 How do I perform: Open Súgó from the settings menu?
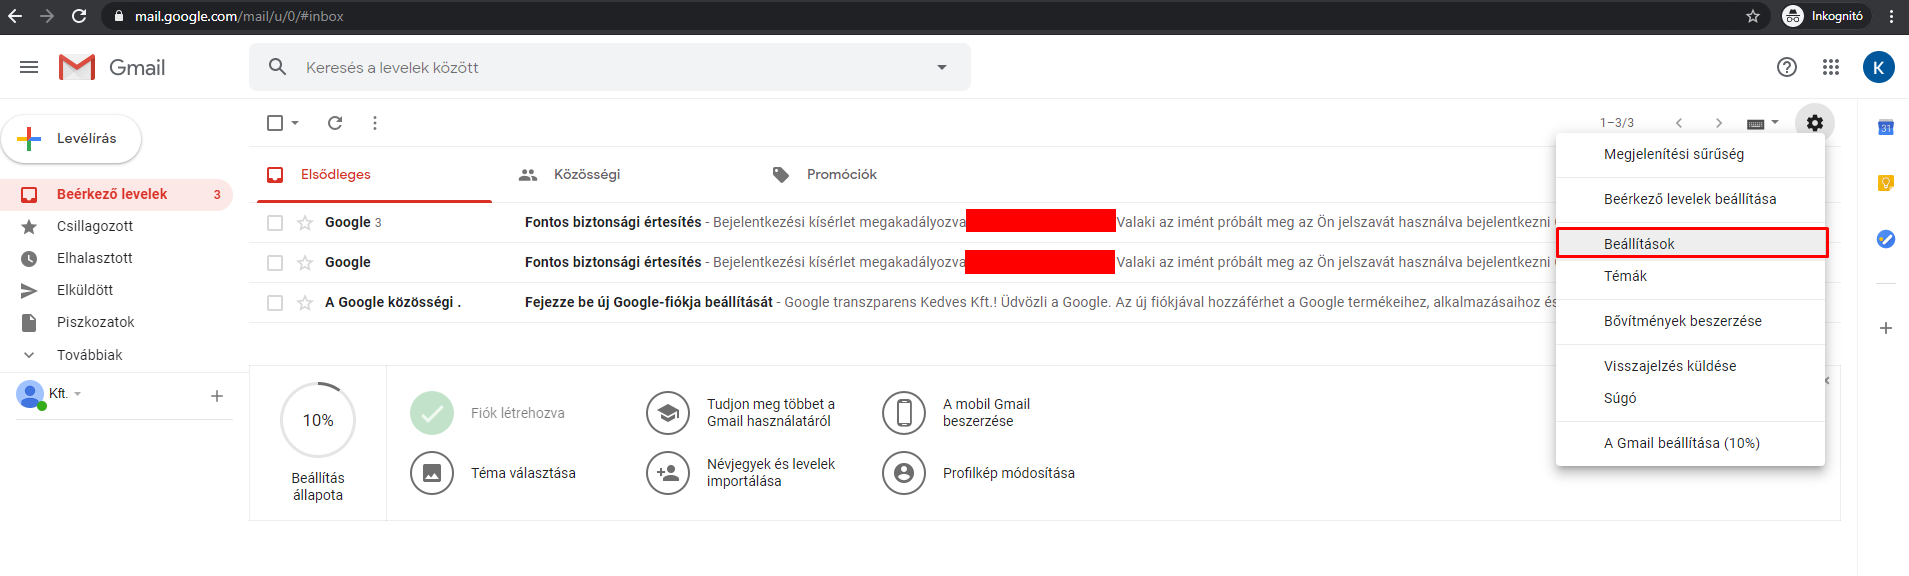(1690, 398)
